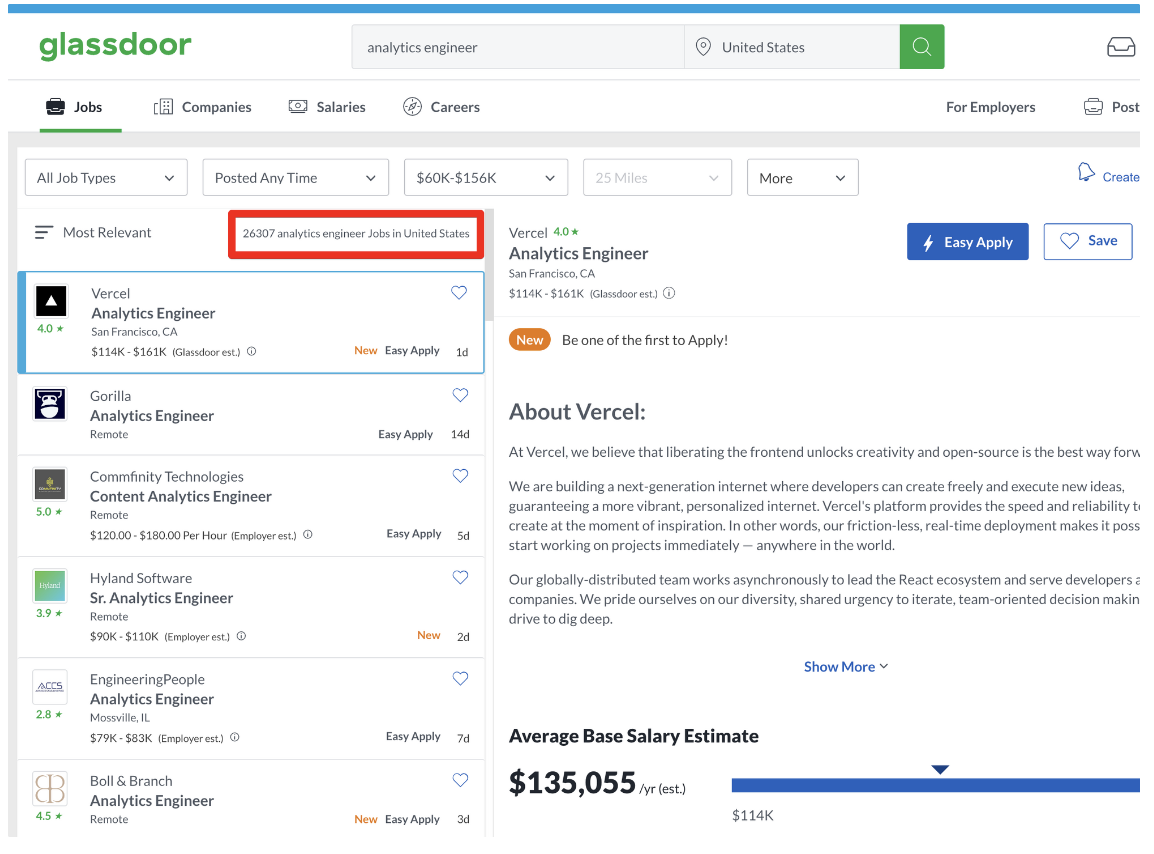Expand description with Show More
Viewport: 1154px width, 854px height.
(x=846, y=666)
